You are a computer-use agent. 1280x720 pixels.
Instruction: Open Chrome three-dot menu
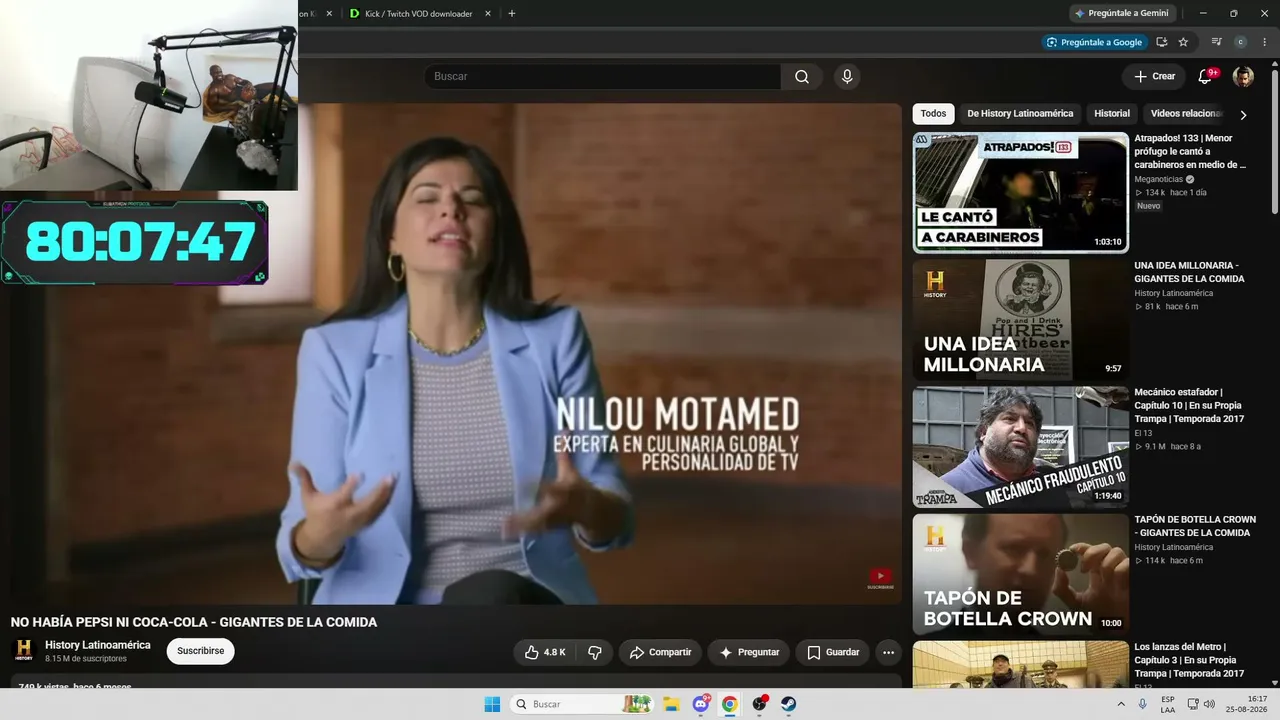[x=1265, y=42]
